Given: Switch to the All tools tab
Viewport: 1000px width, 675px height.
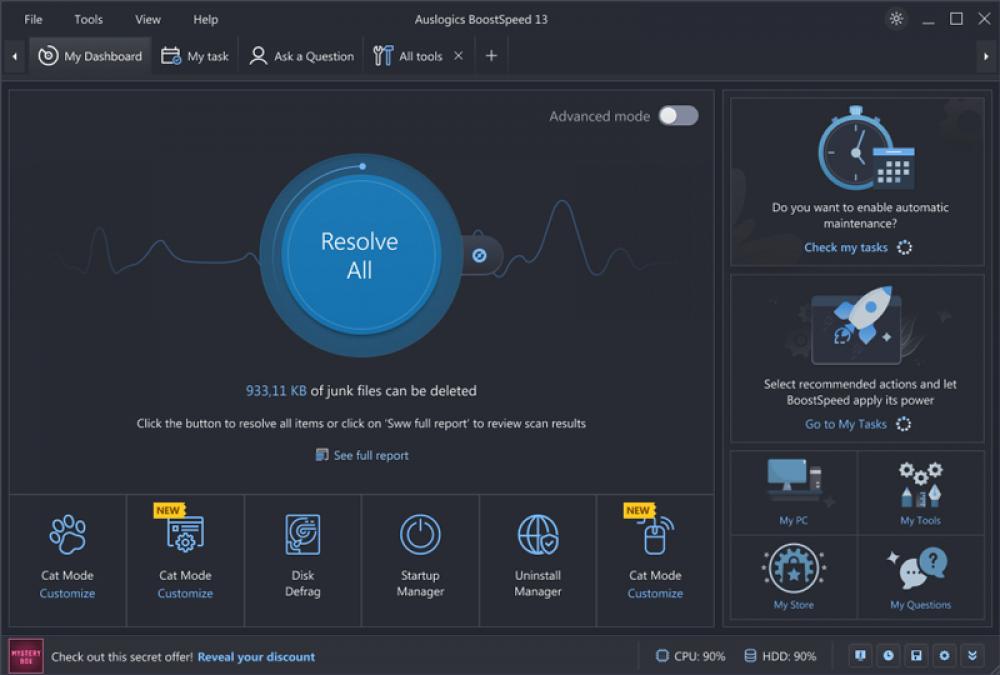Looking at the screenshot, I should [415, 56].
